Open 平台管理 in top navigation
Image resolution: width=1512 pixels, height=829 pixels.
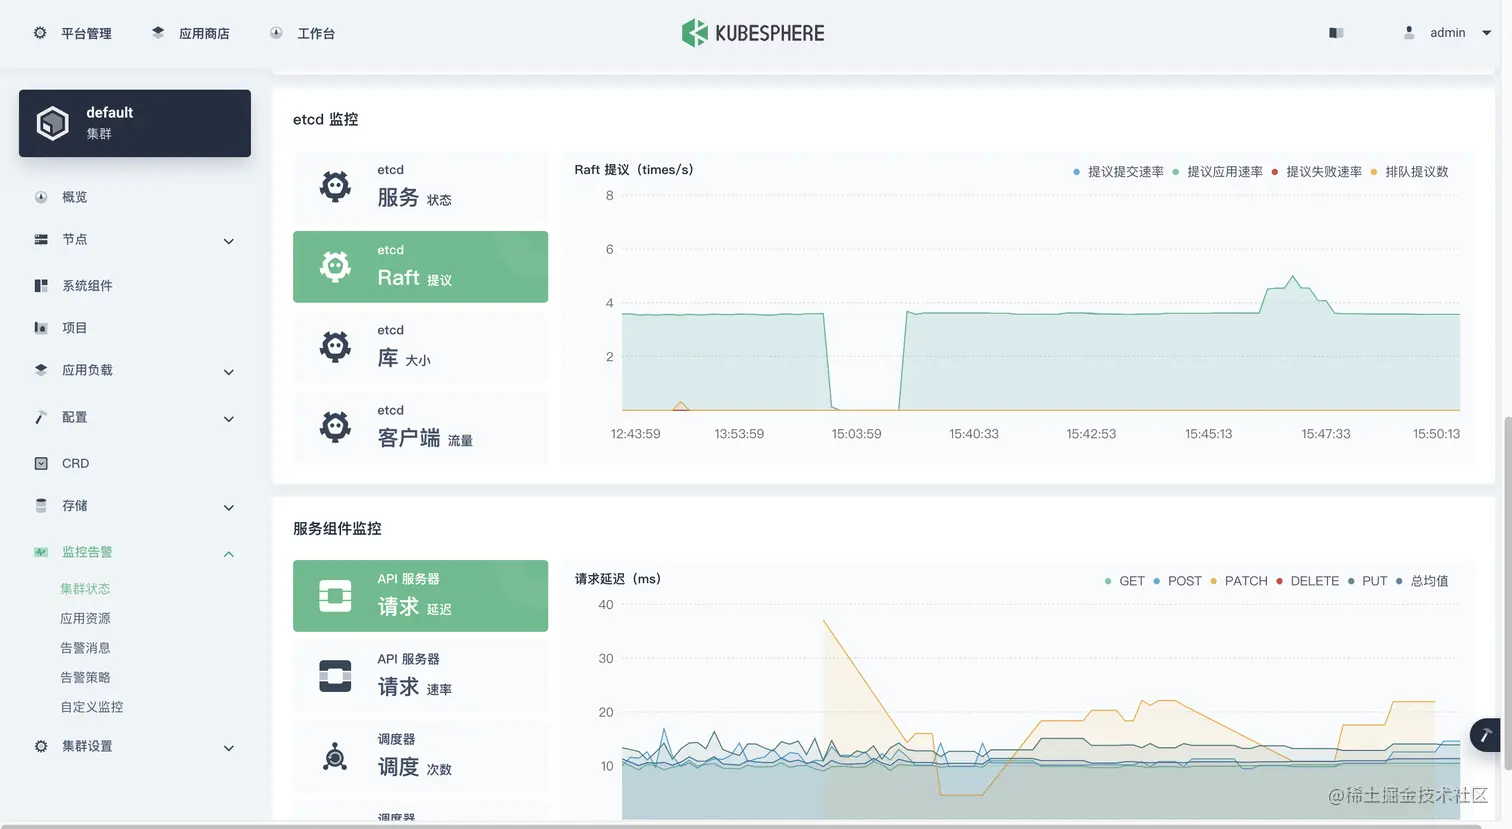[x=86, y=33]
